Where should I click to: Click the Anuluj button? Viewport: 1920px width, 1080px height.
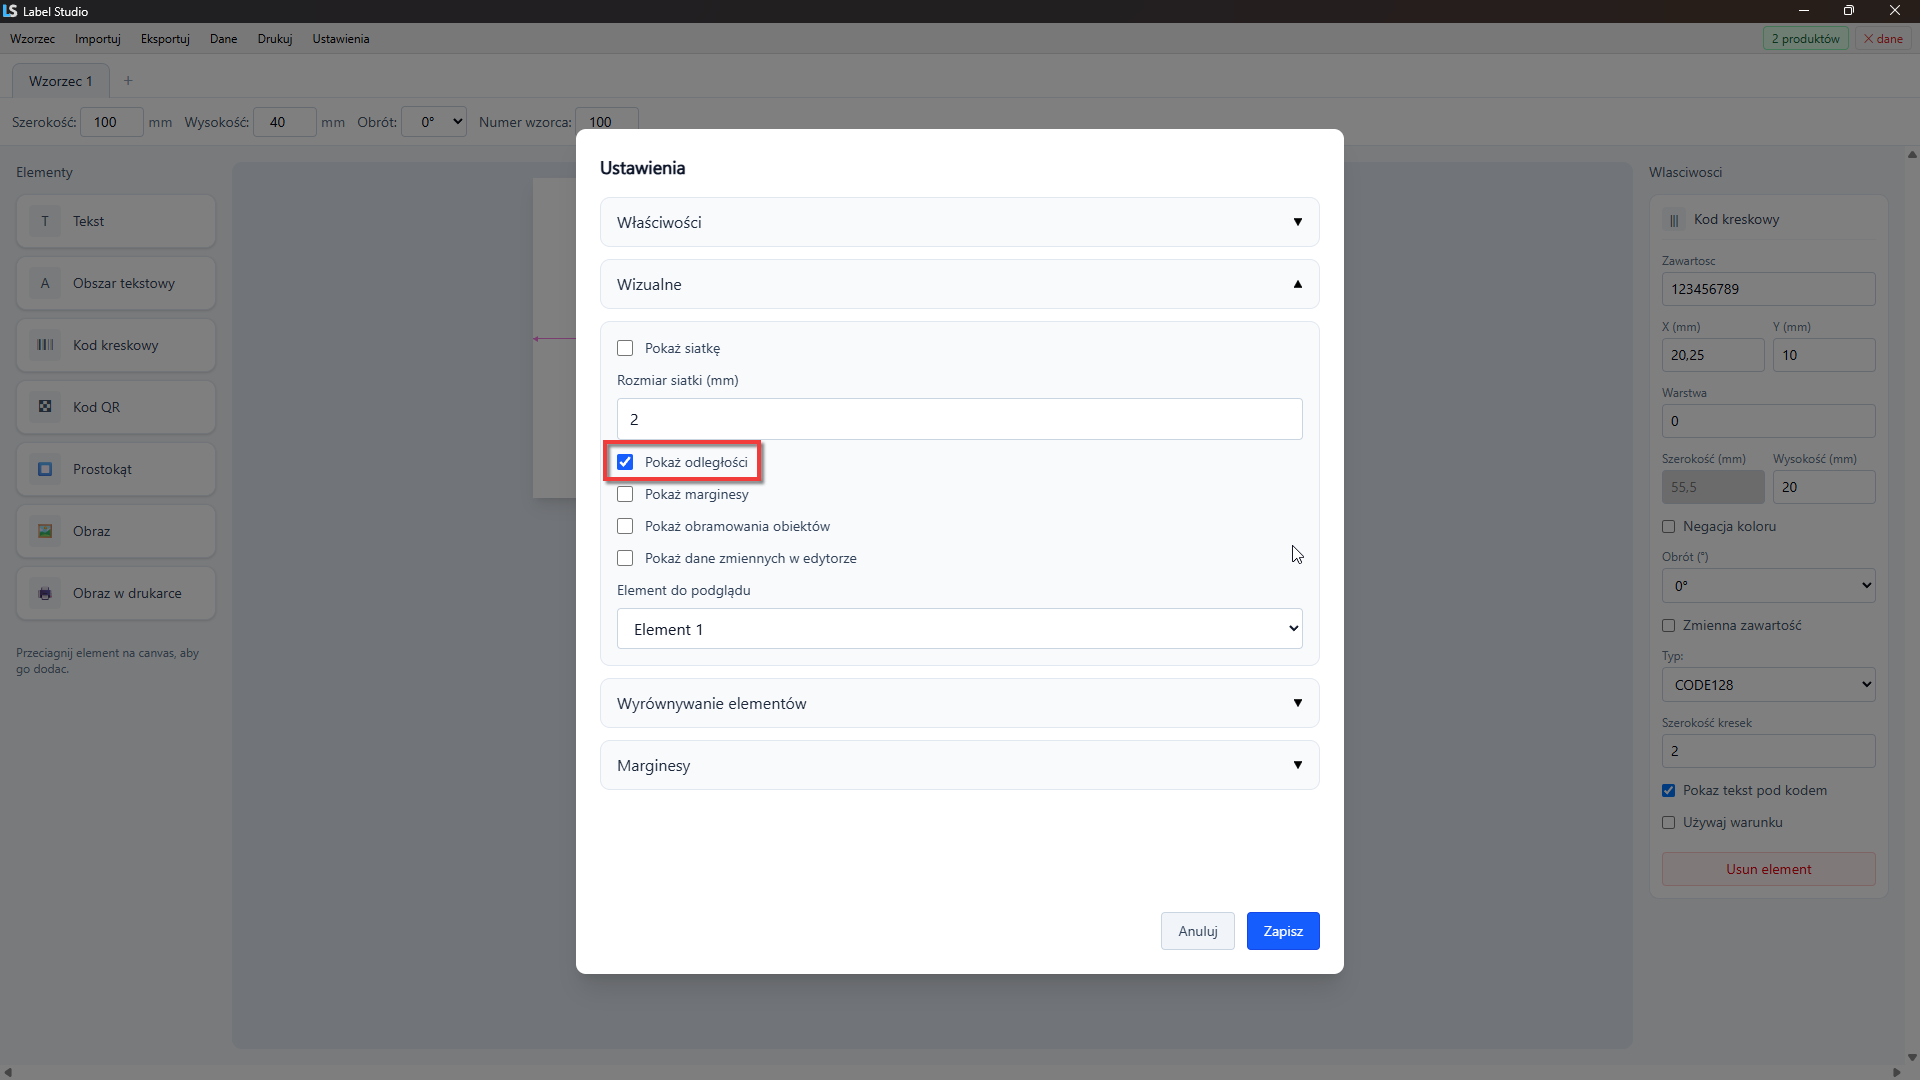(x=1197, y=931)
